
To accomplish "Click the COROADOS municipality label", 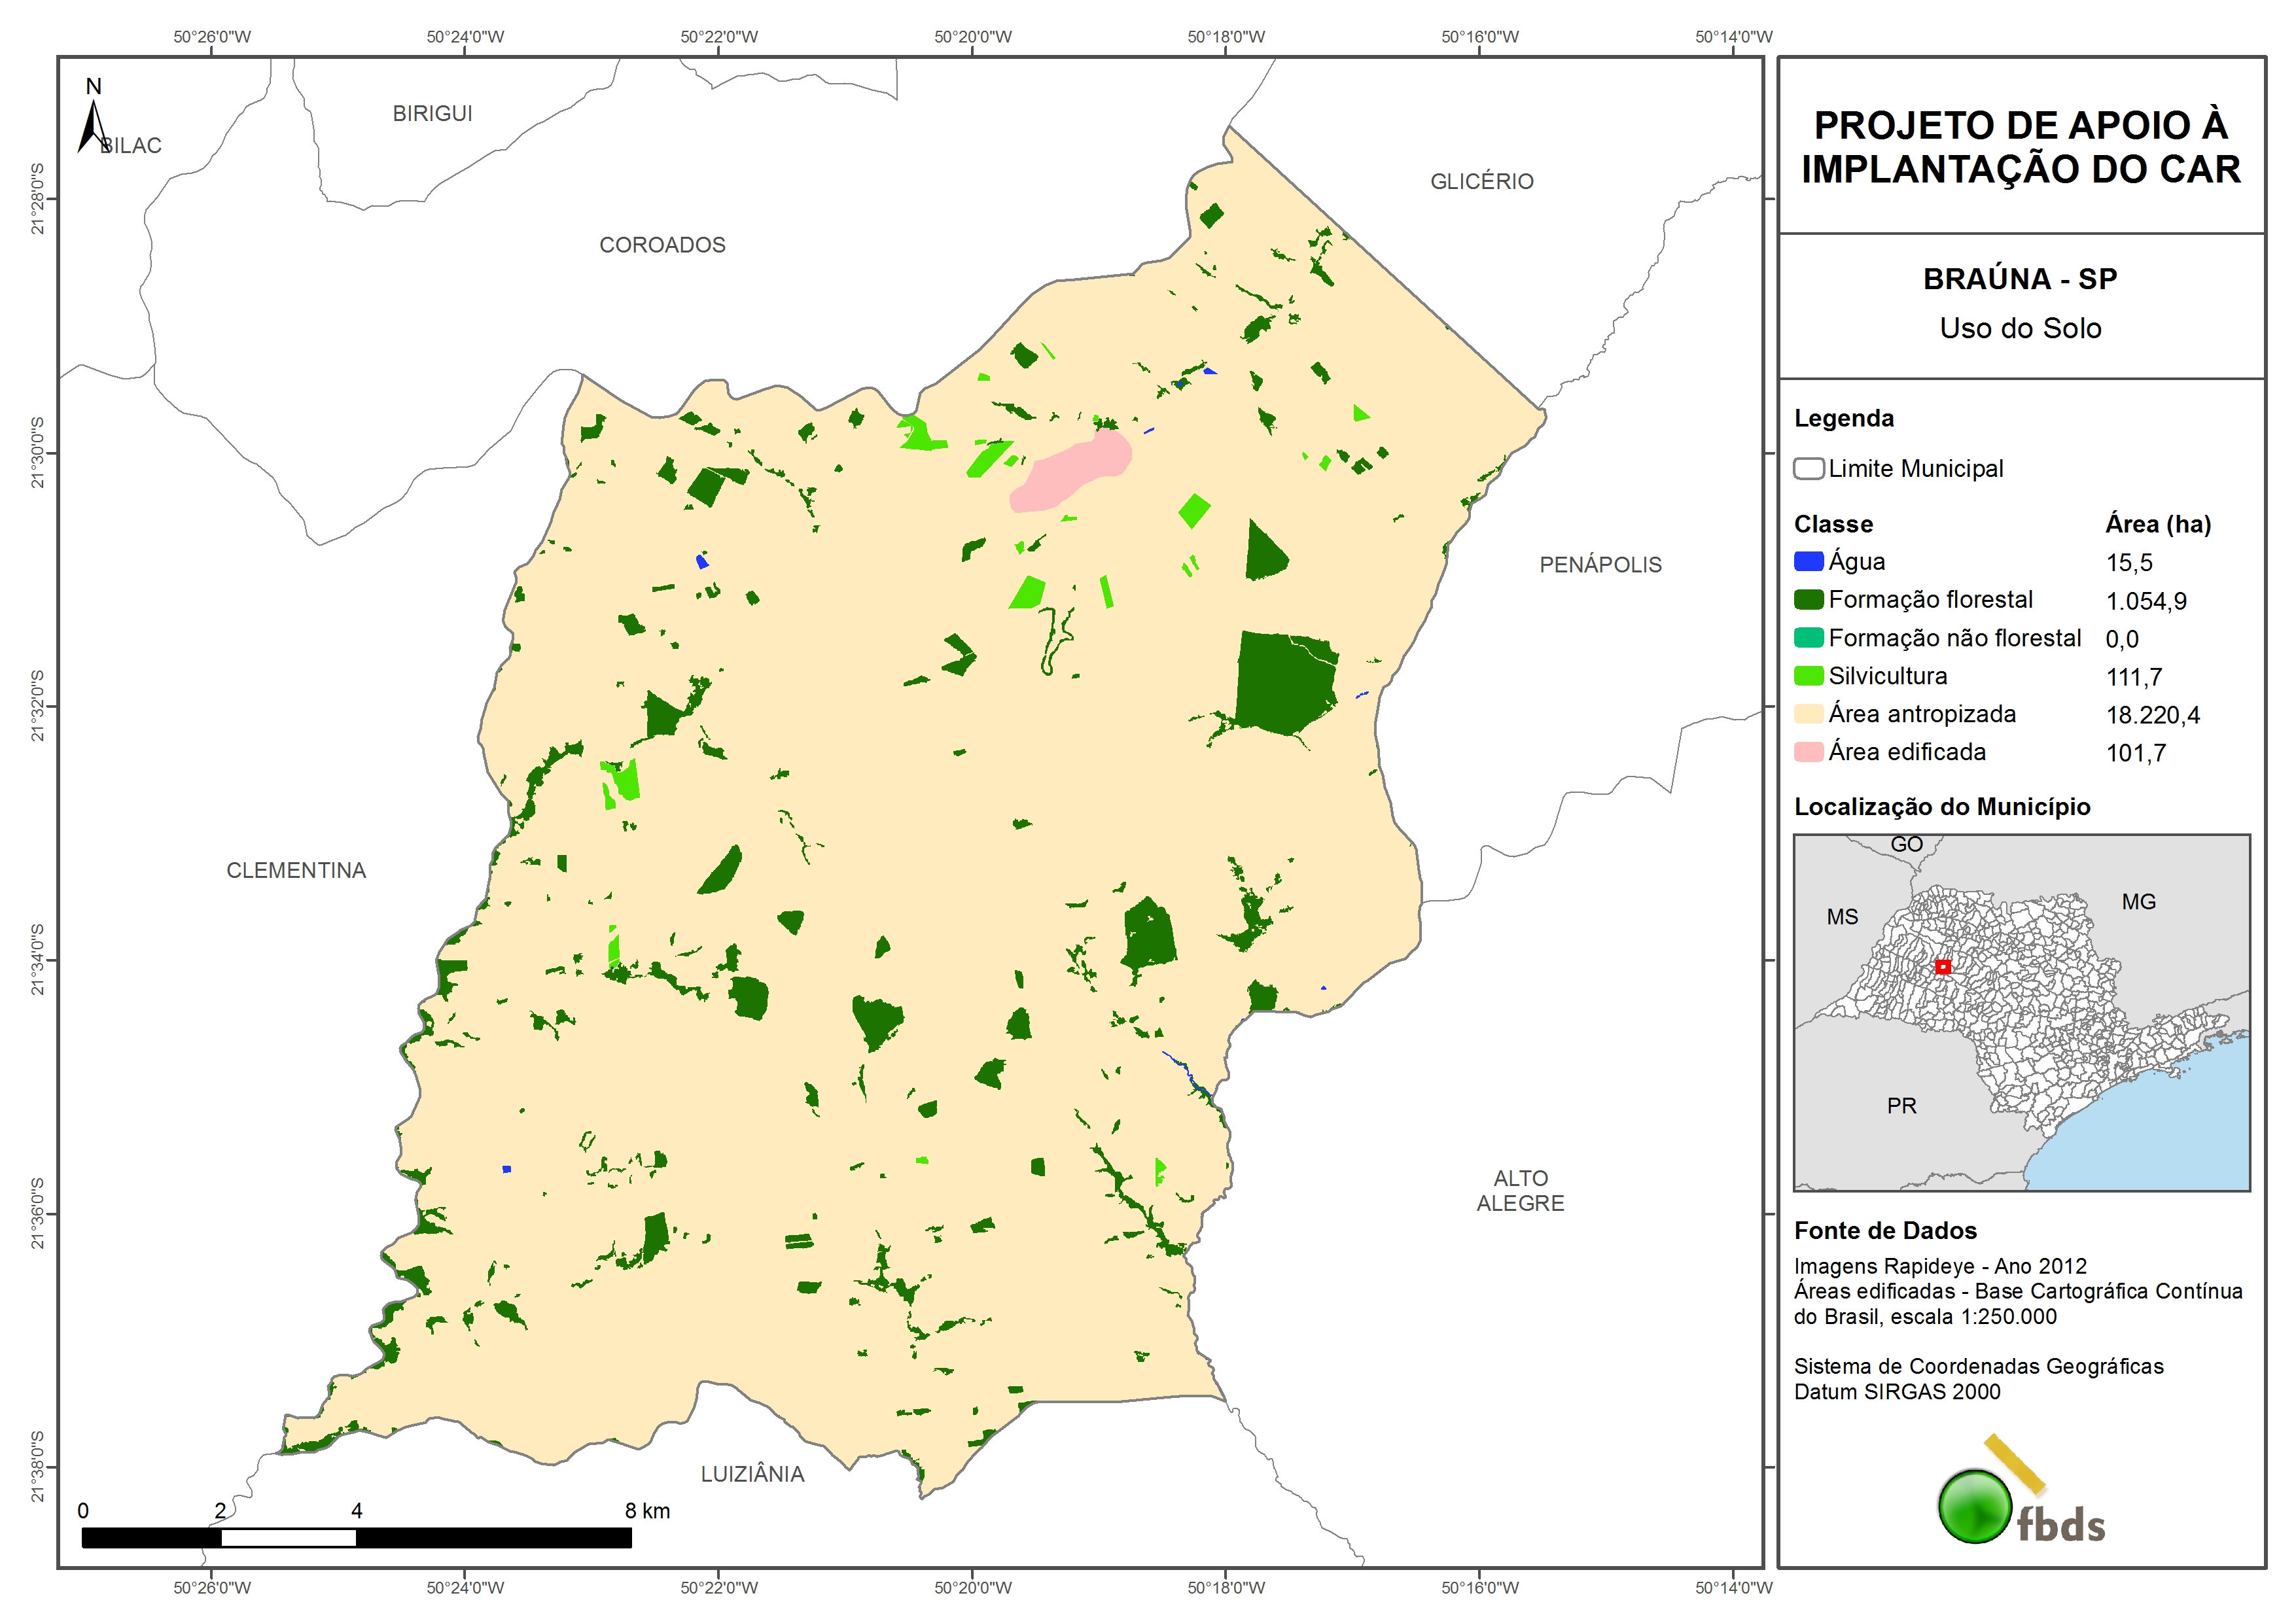I will click(x=662, y=245).
